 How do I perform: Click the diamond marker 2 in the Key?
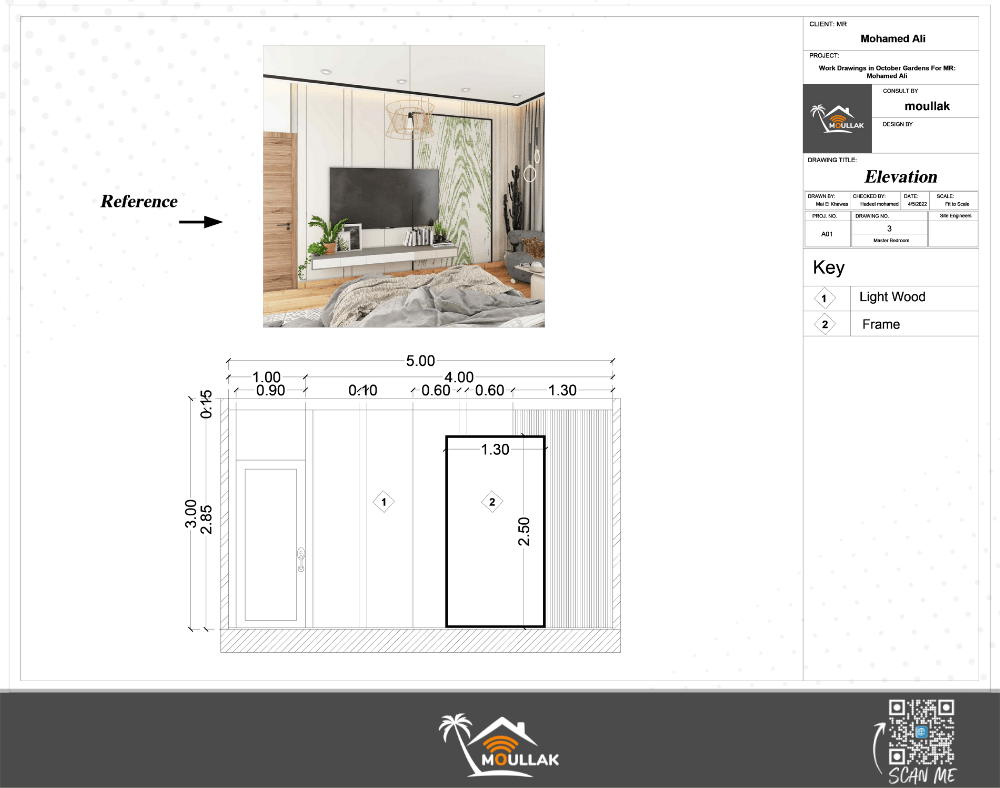pyautogui.click(x=824, y=324)
